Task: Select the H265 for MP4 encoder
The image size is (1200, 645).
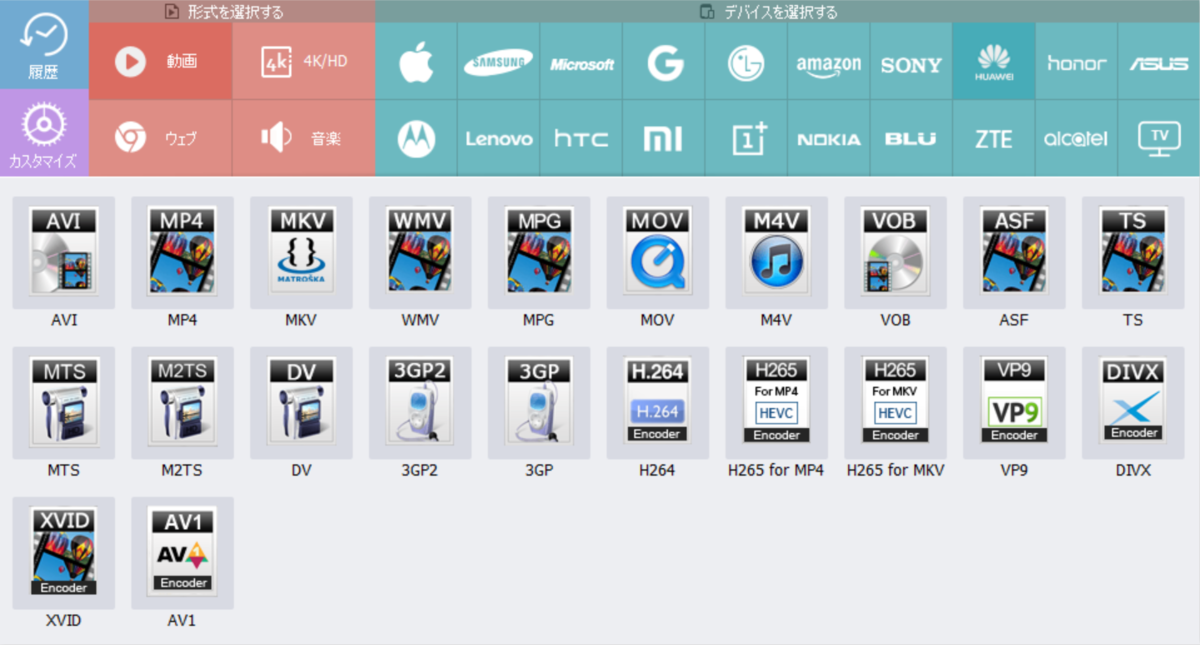Action: (777, 403)
